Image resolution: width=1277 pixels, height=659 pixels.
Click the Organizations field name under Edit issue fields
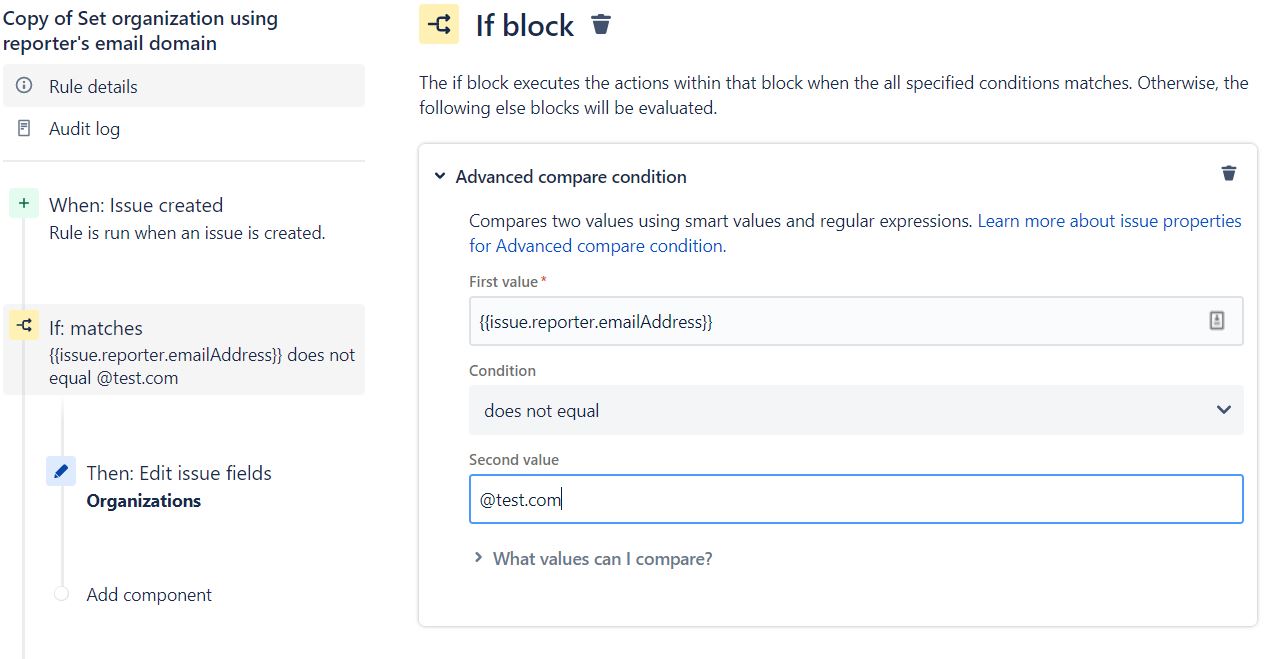(x=144, y=501)
